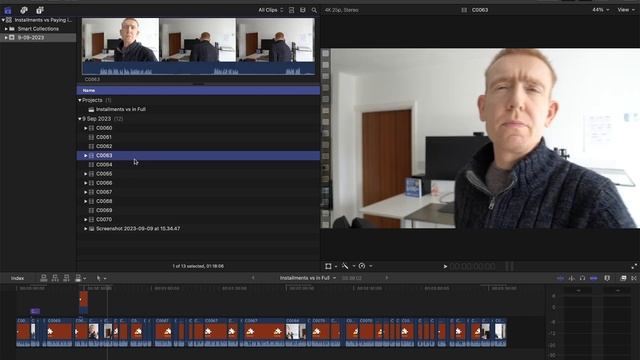Expand clip C0060 disclosure triangle

tap(86, 128)
